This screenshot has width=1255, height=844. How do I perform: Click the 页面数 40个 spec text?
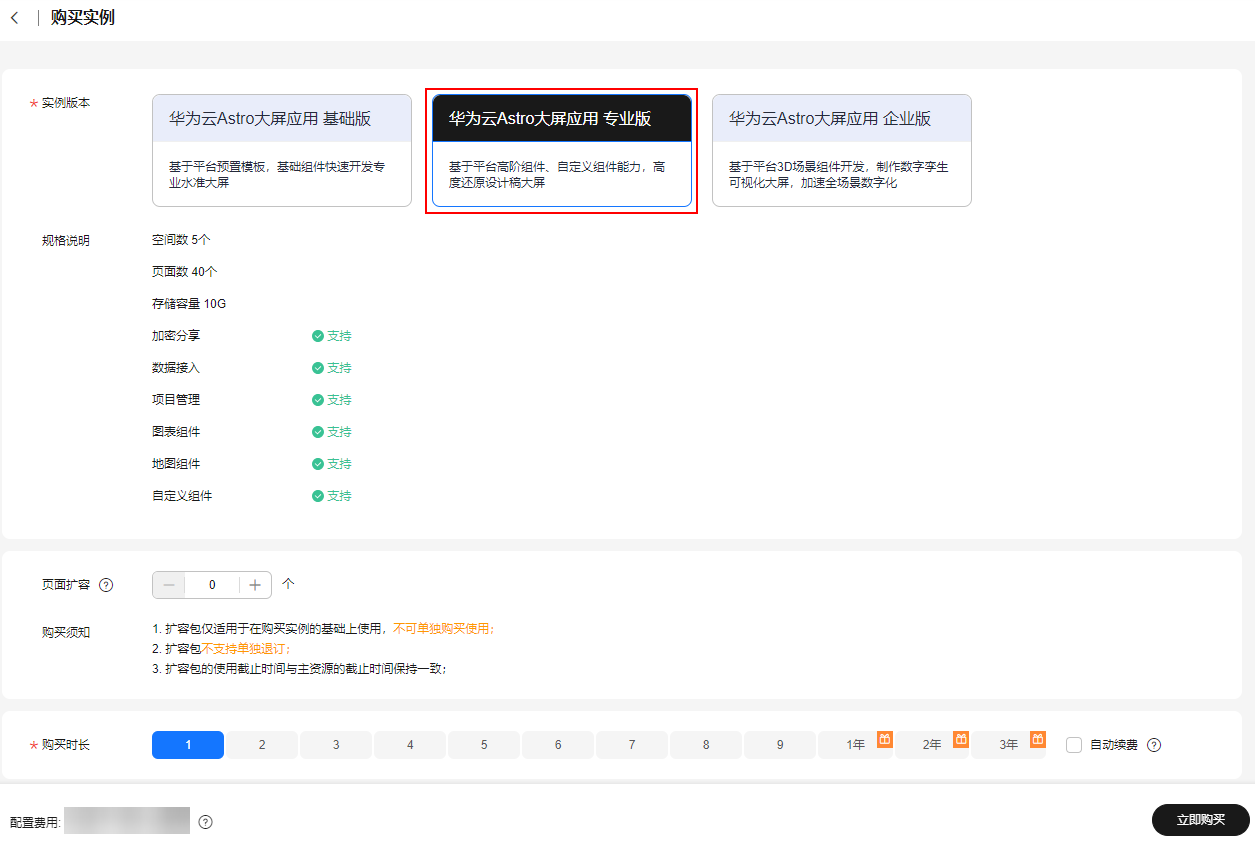click(185, 272)
